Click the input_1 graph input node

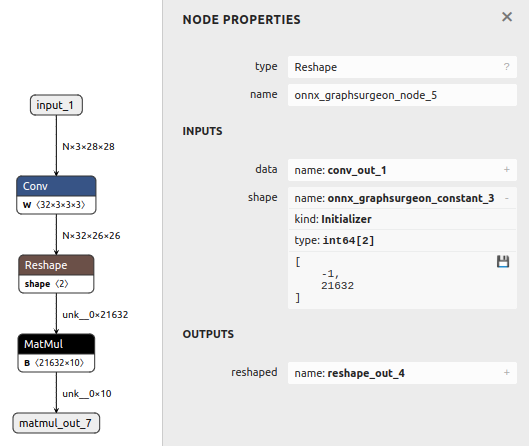click(56, 105)
